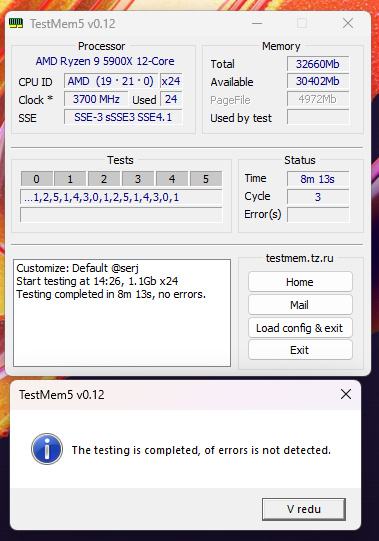
Task: Click the log line 'Customize: Default @serj'
Action: click(x=78, y=268)
